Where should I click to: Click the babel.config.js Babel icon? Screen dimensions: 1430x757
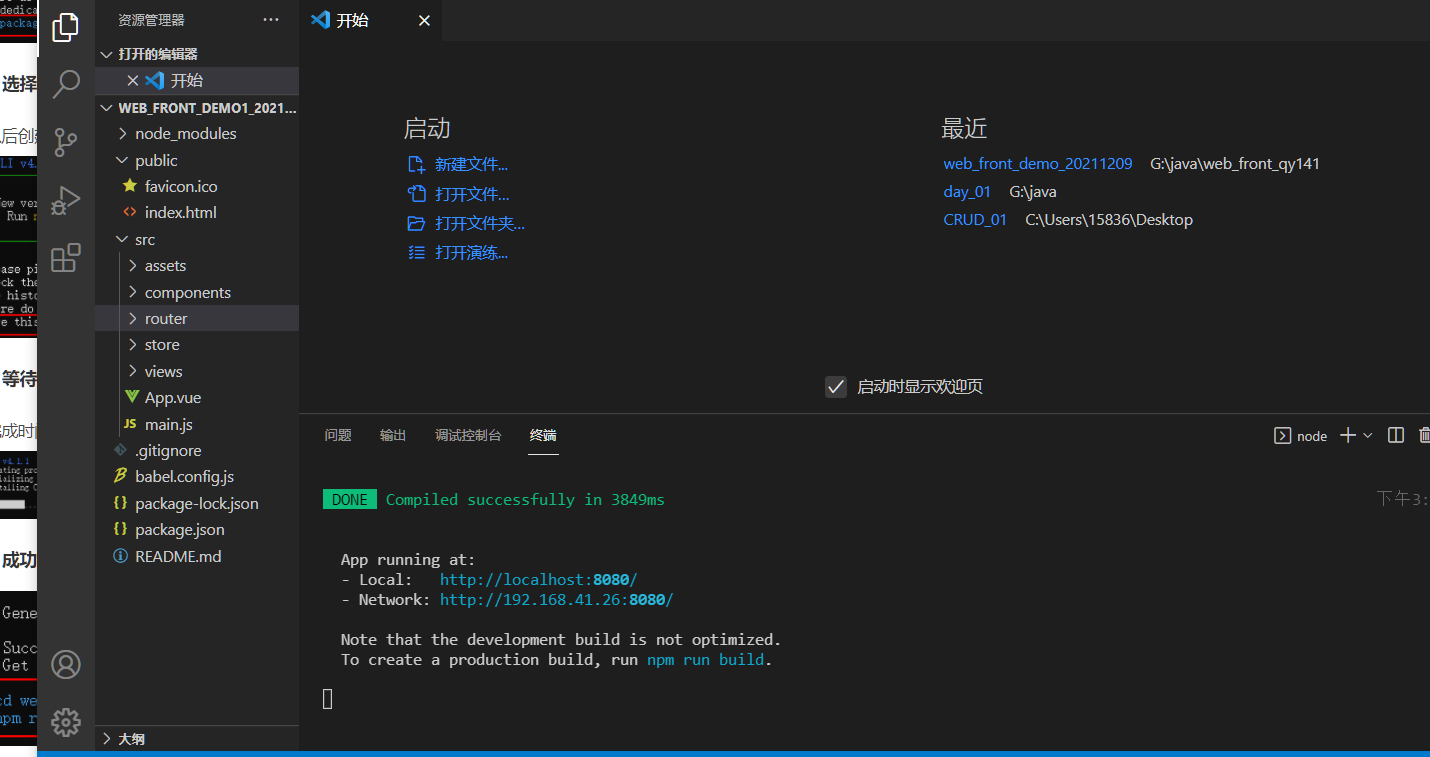[120, 476]
